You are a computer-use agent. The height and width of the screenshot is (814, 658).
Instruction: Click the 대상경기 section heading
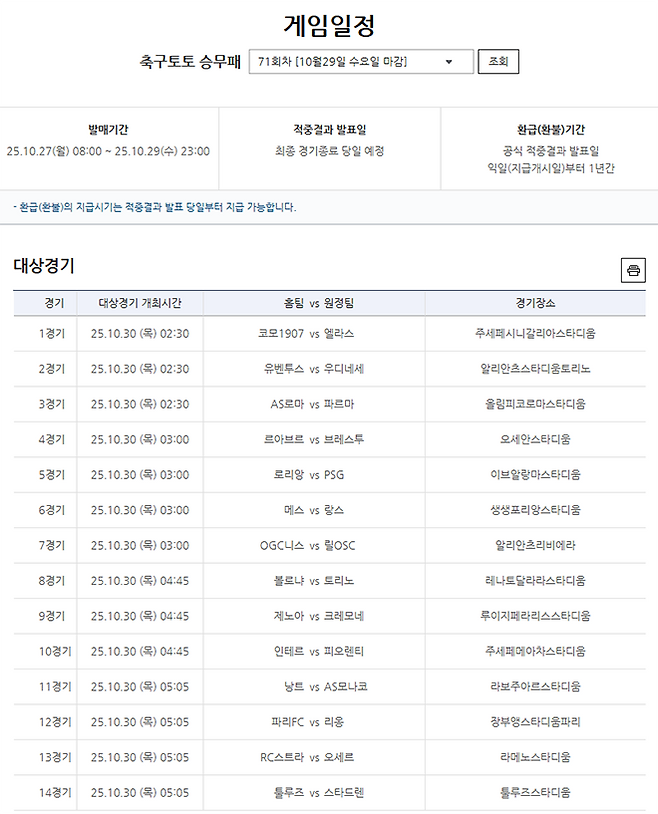(x=44, y=266)
